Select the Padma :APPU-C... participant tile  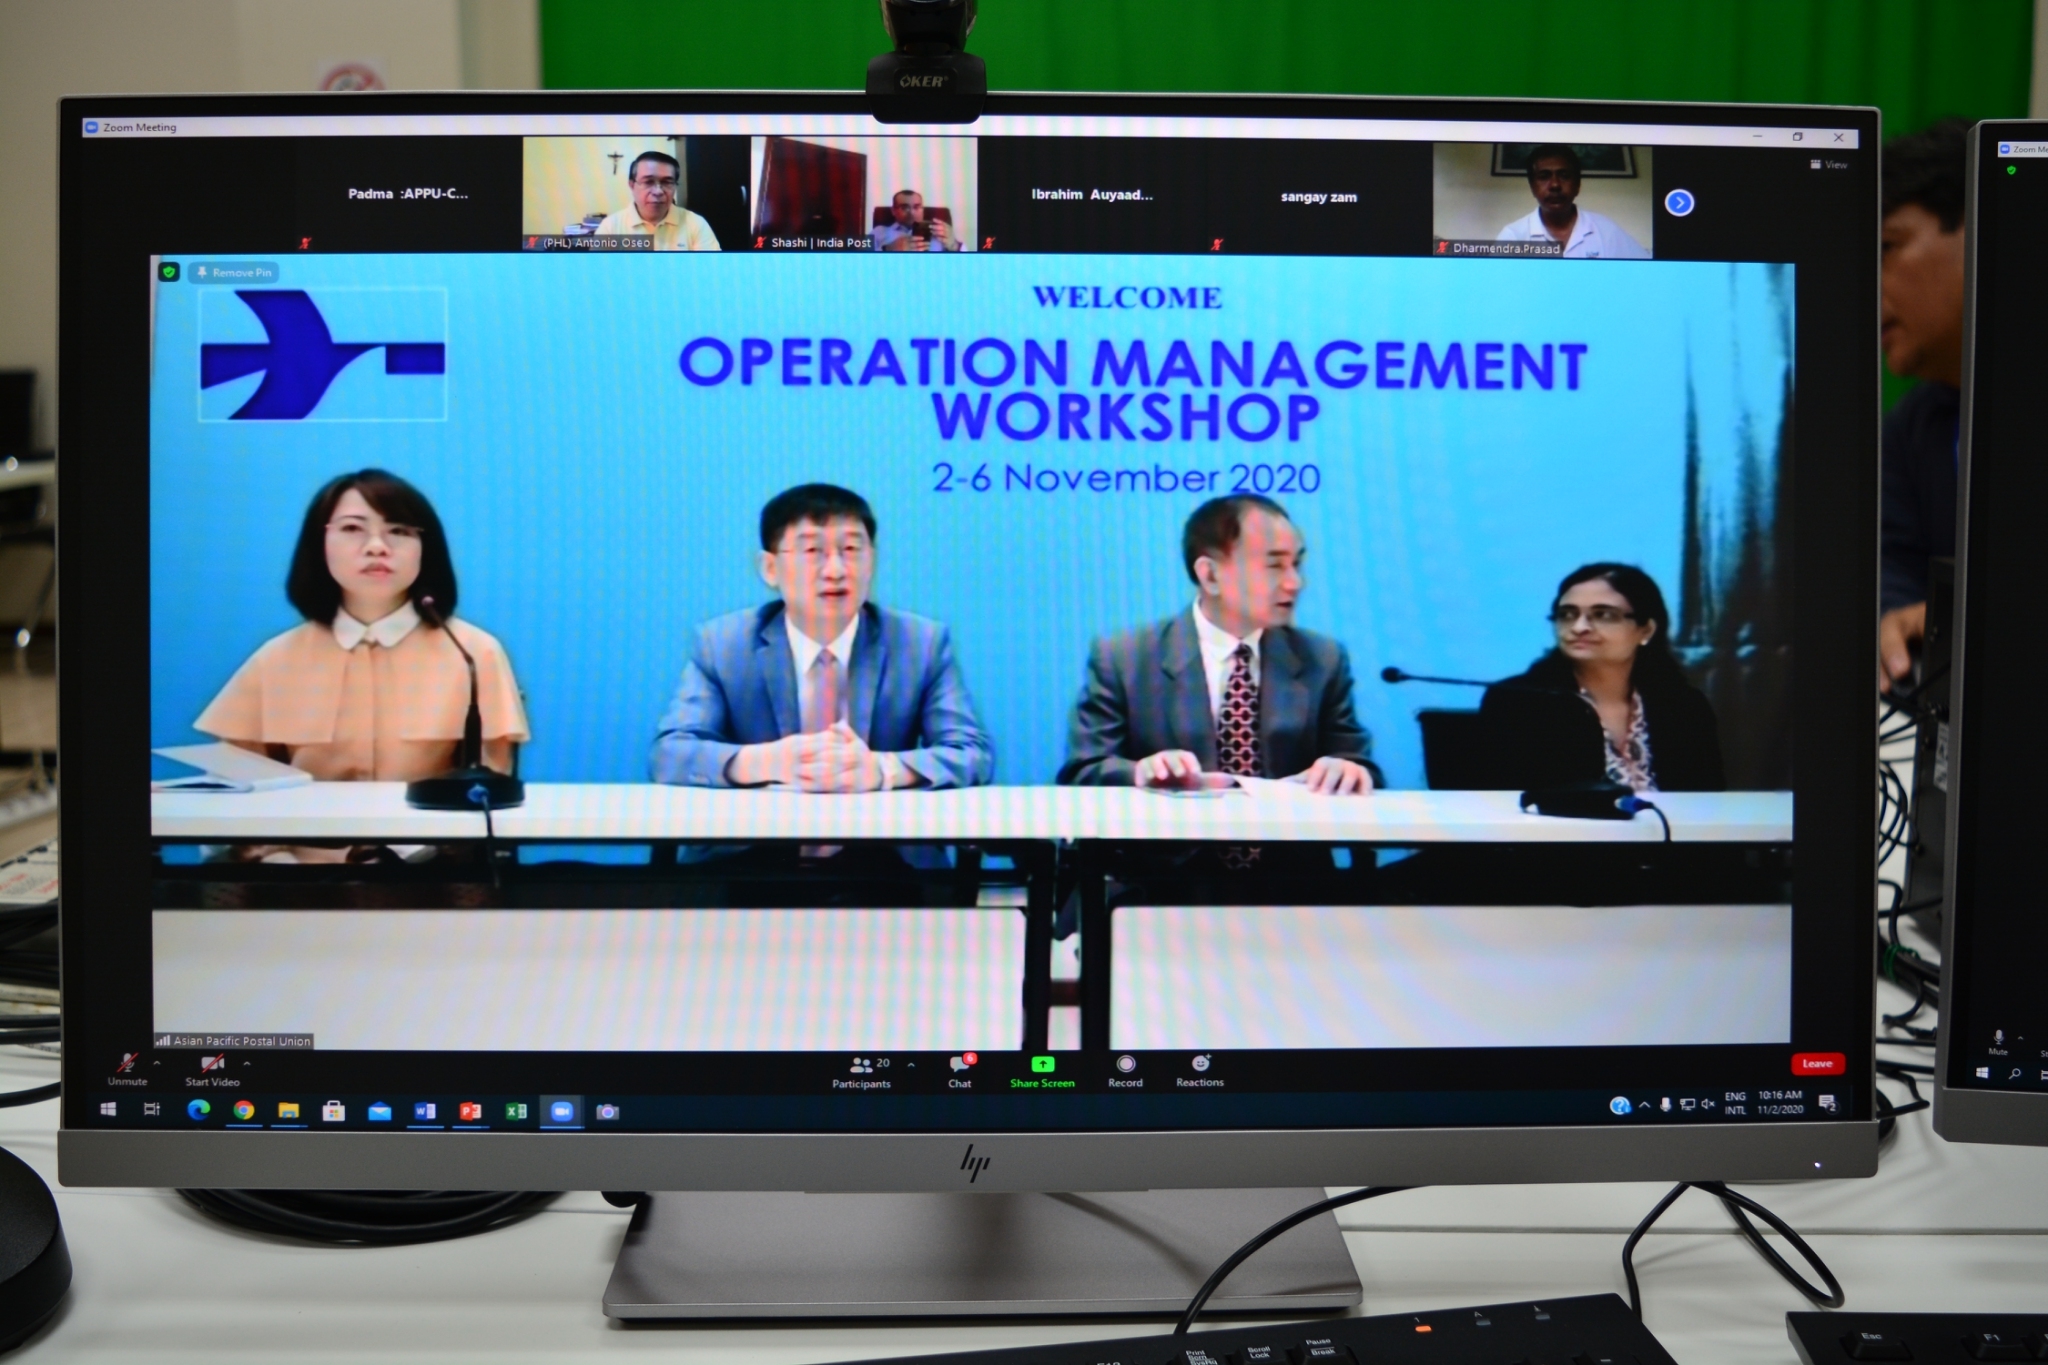408,194
